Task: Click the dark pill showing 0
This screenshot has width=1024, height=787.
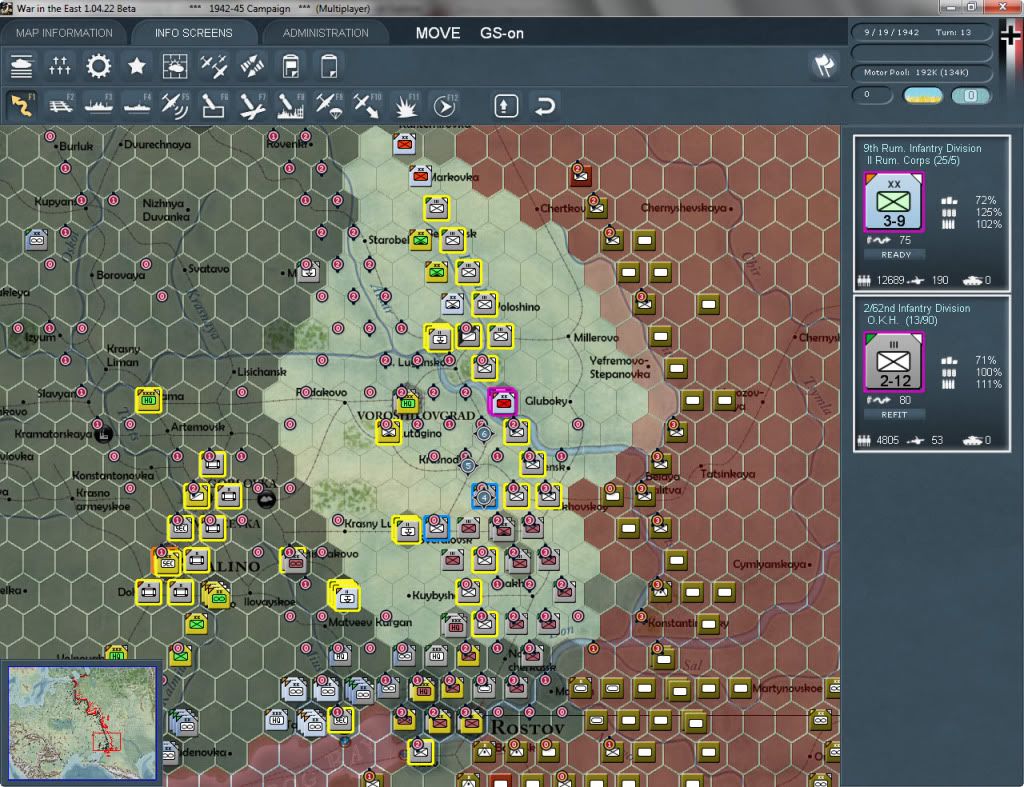Action: [872, 95]
